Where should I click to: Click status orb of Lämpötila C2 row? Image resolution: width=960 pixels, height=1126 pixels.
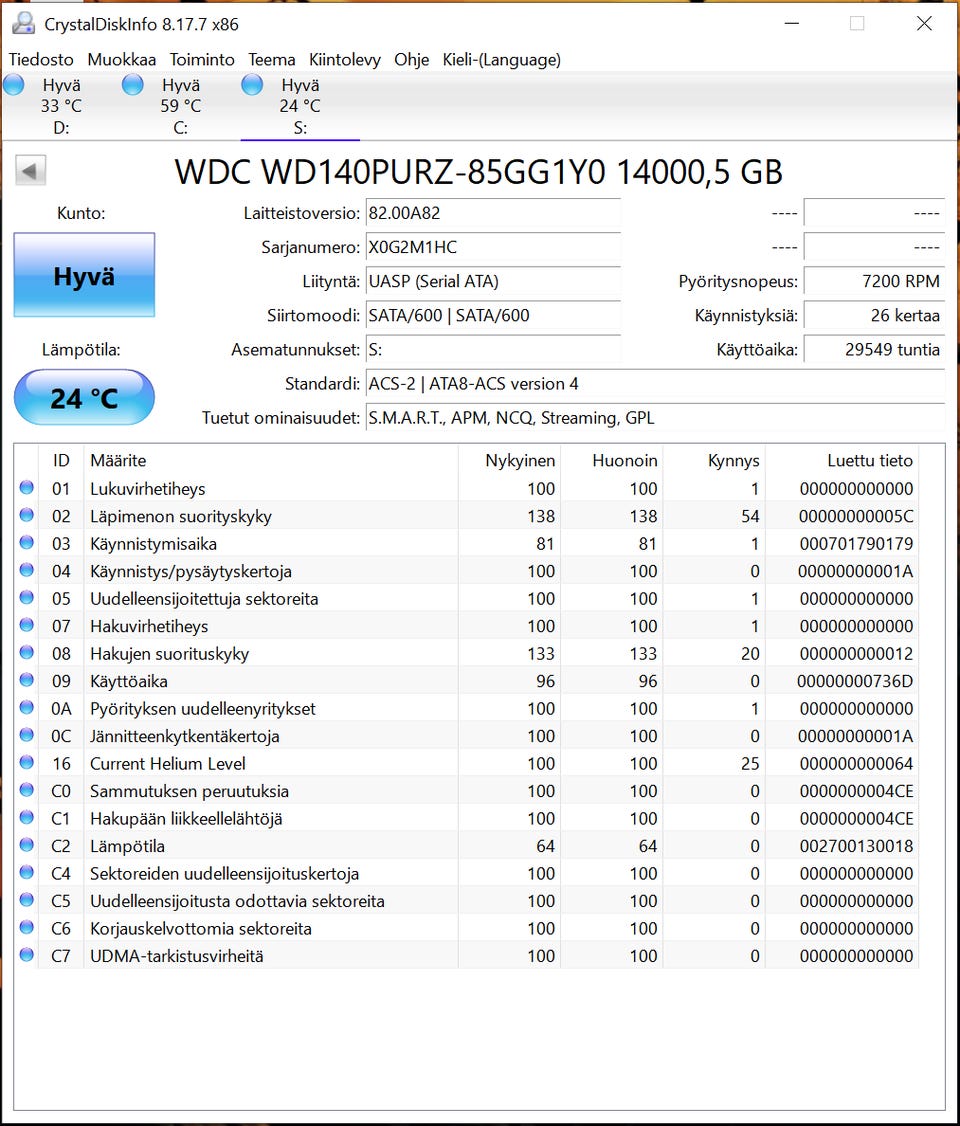click(x=27, y=844)
